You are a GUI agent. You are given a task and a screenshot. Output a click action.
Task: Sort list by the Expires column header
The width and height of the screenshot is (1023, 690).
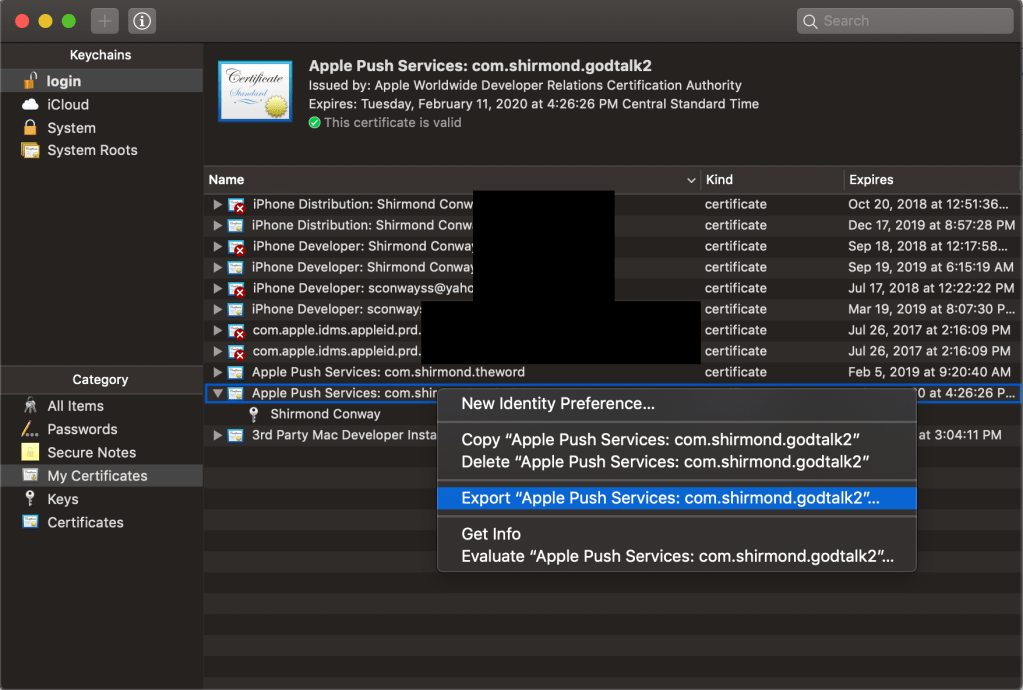870,180
